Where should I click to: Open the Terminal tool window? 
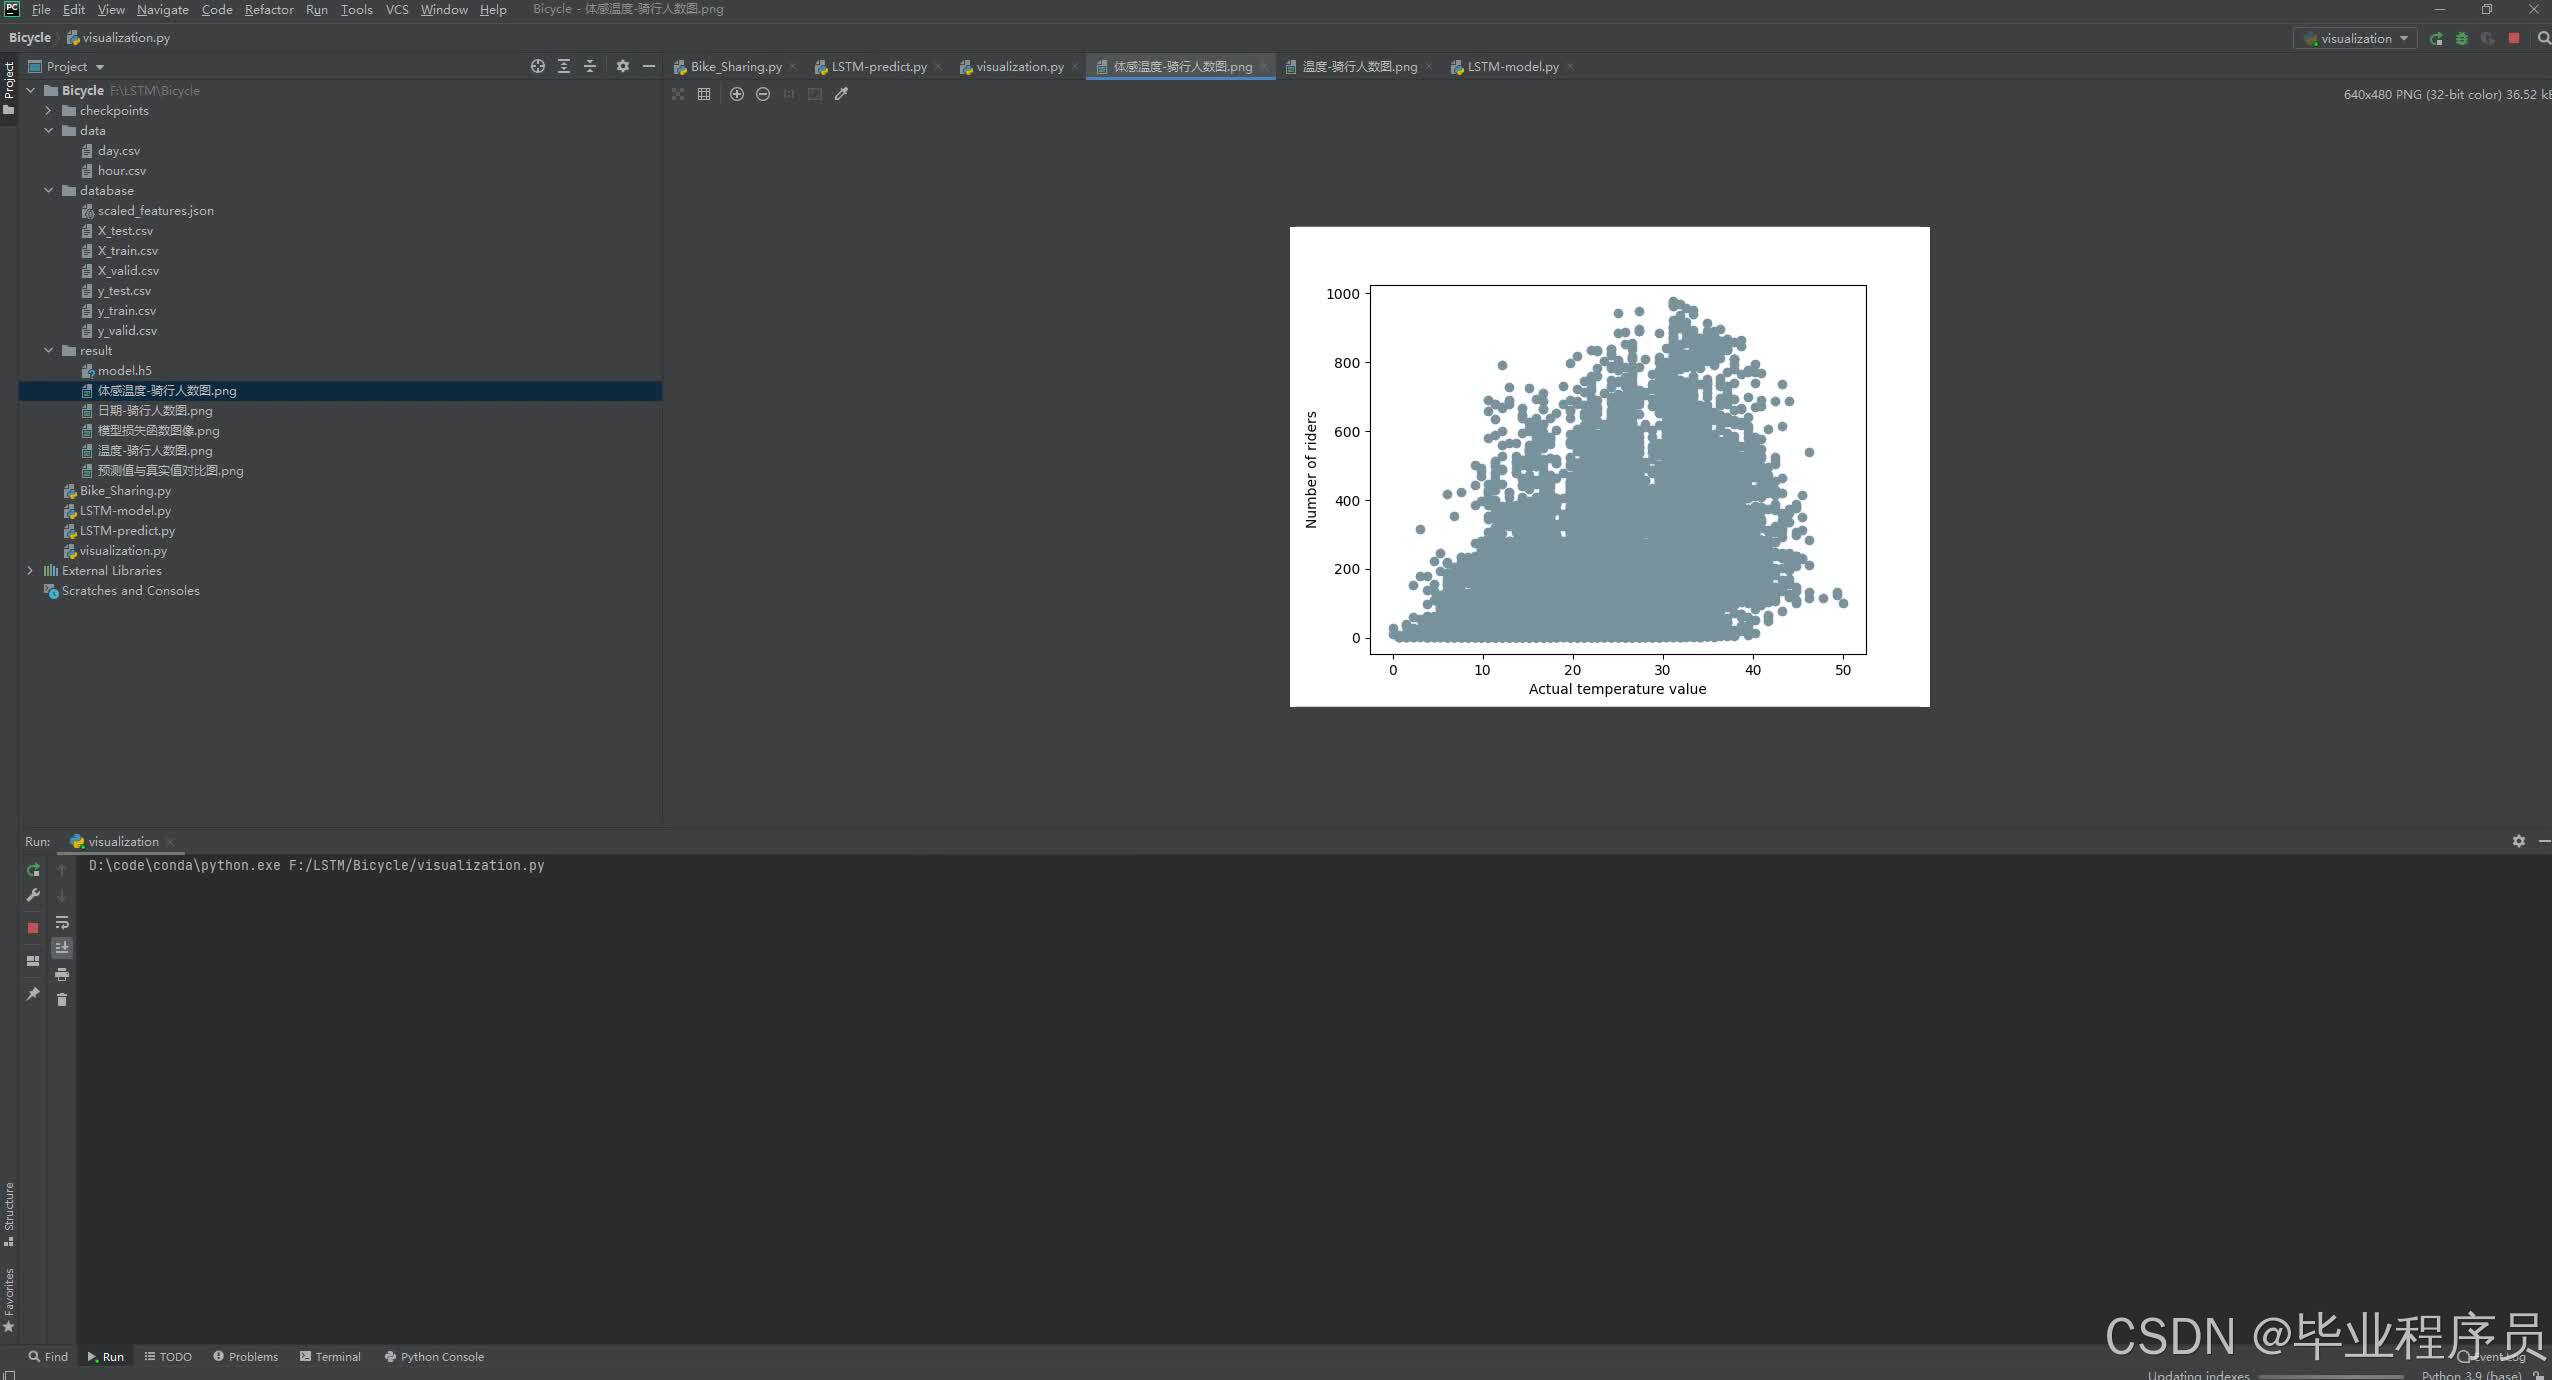coord(330,1357)
